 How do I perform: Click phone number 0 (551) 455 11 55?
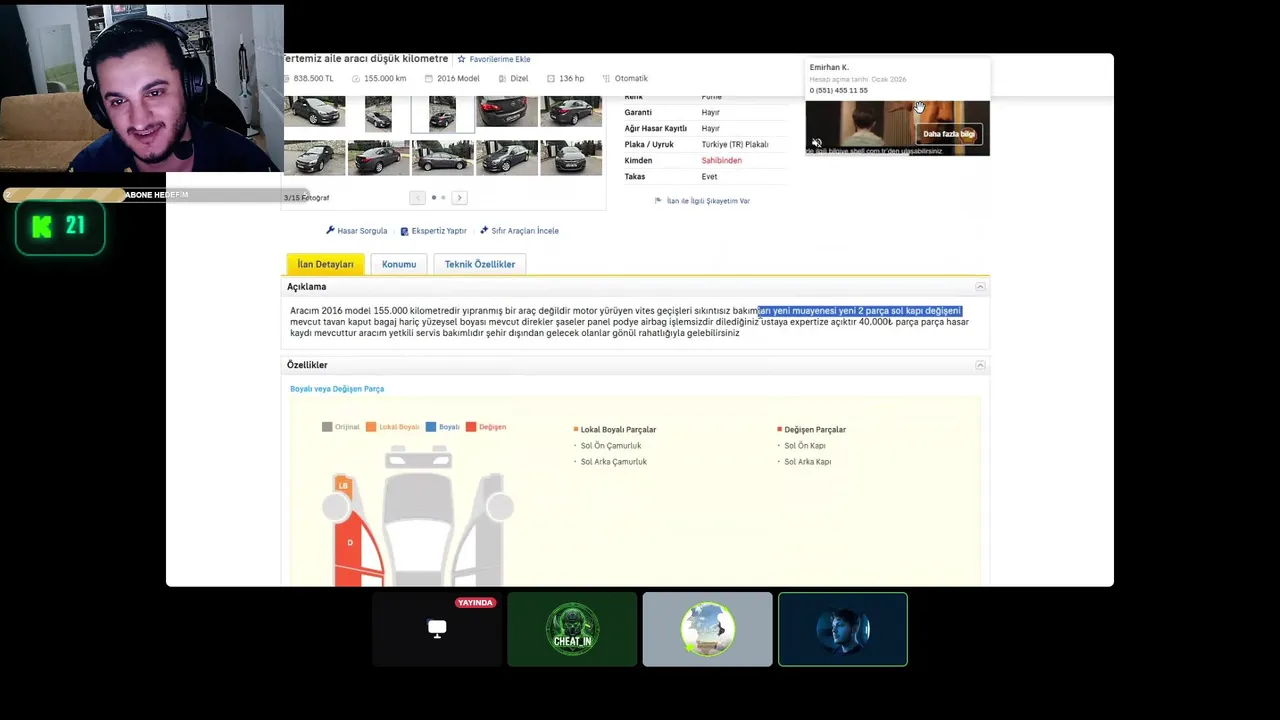839,90
